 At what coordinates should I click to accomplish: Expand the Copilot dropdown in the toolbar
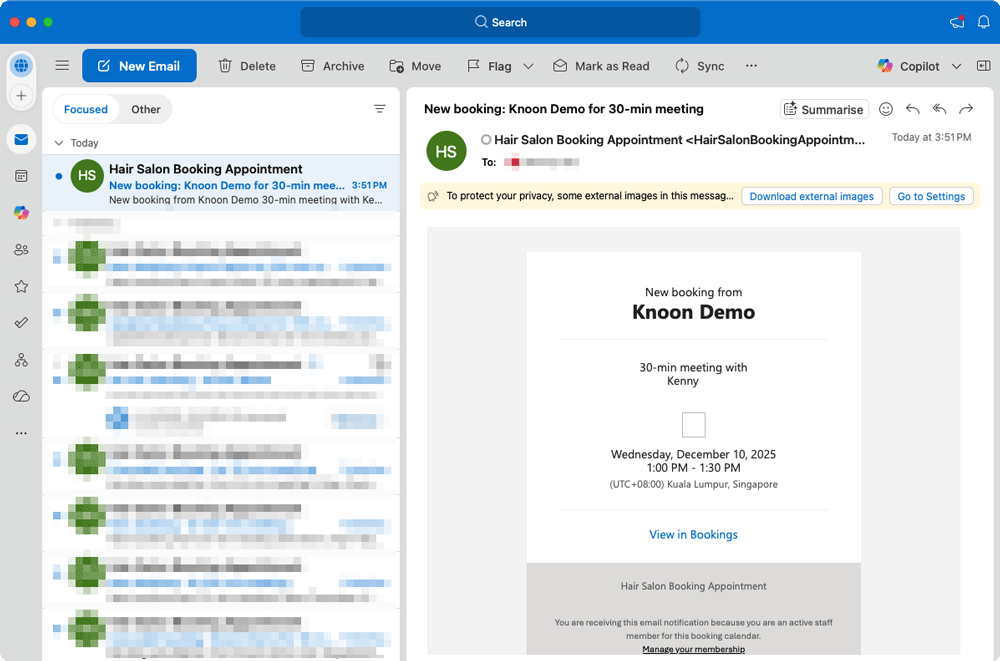(x=956, y=66)
